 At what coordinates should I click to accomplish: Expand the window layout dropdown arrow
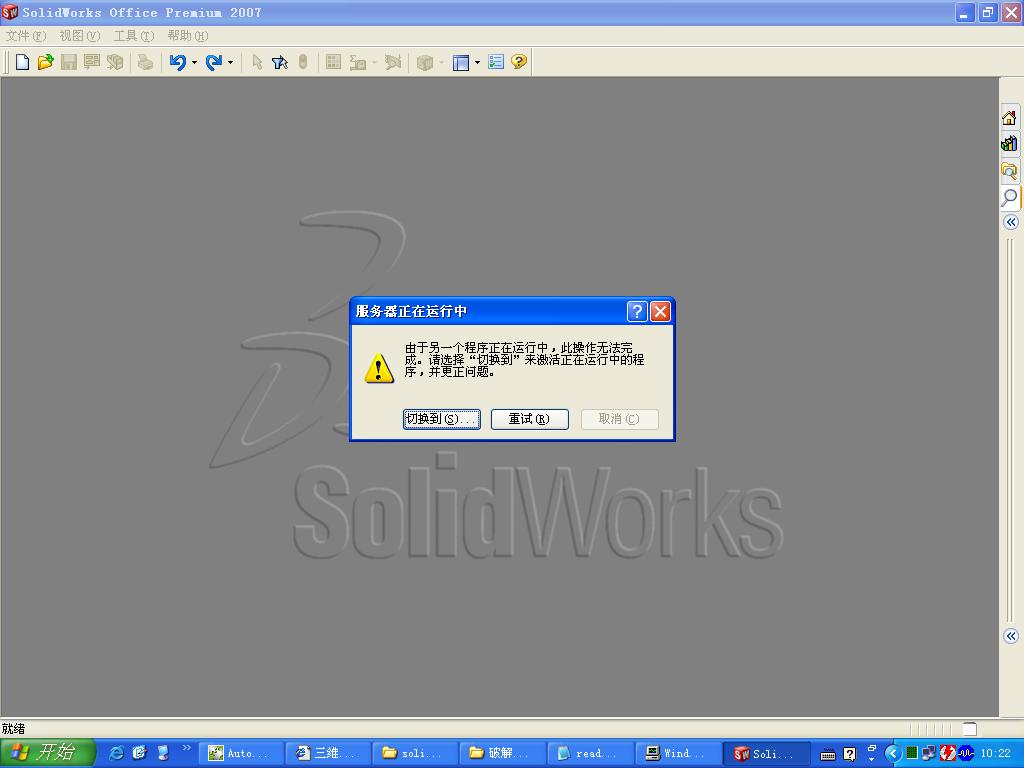477,63
